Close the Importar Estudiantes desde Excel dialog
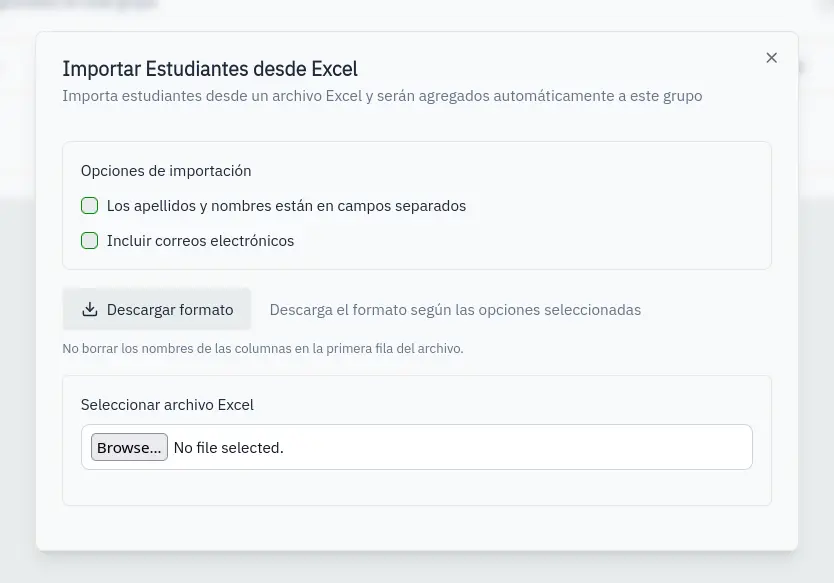 pyautogui.click(x=771, y=57)
